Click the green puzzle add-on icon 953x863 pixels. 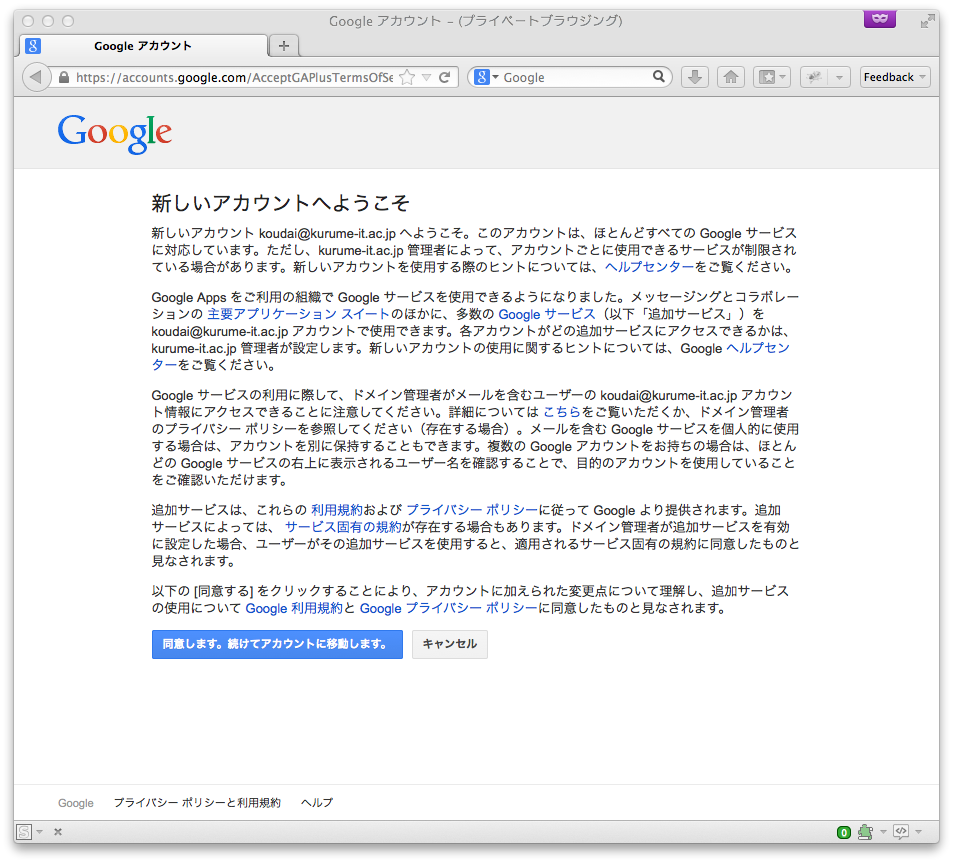coord(865,831)
